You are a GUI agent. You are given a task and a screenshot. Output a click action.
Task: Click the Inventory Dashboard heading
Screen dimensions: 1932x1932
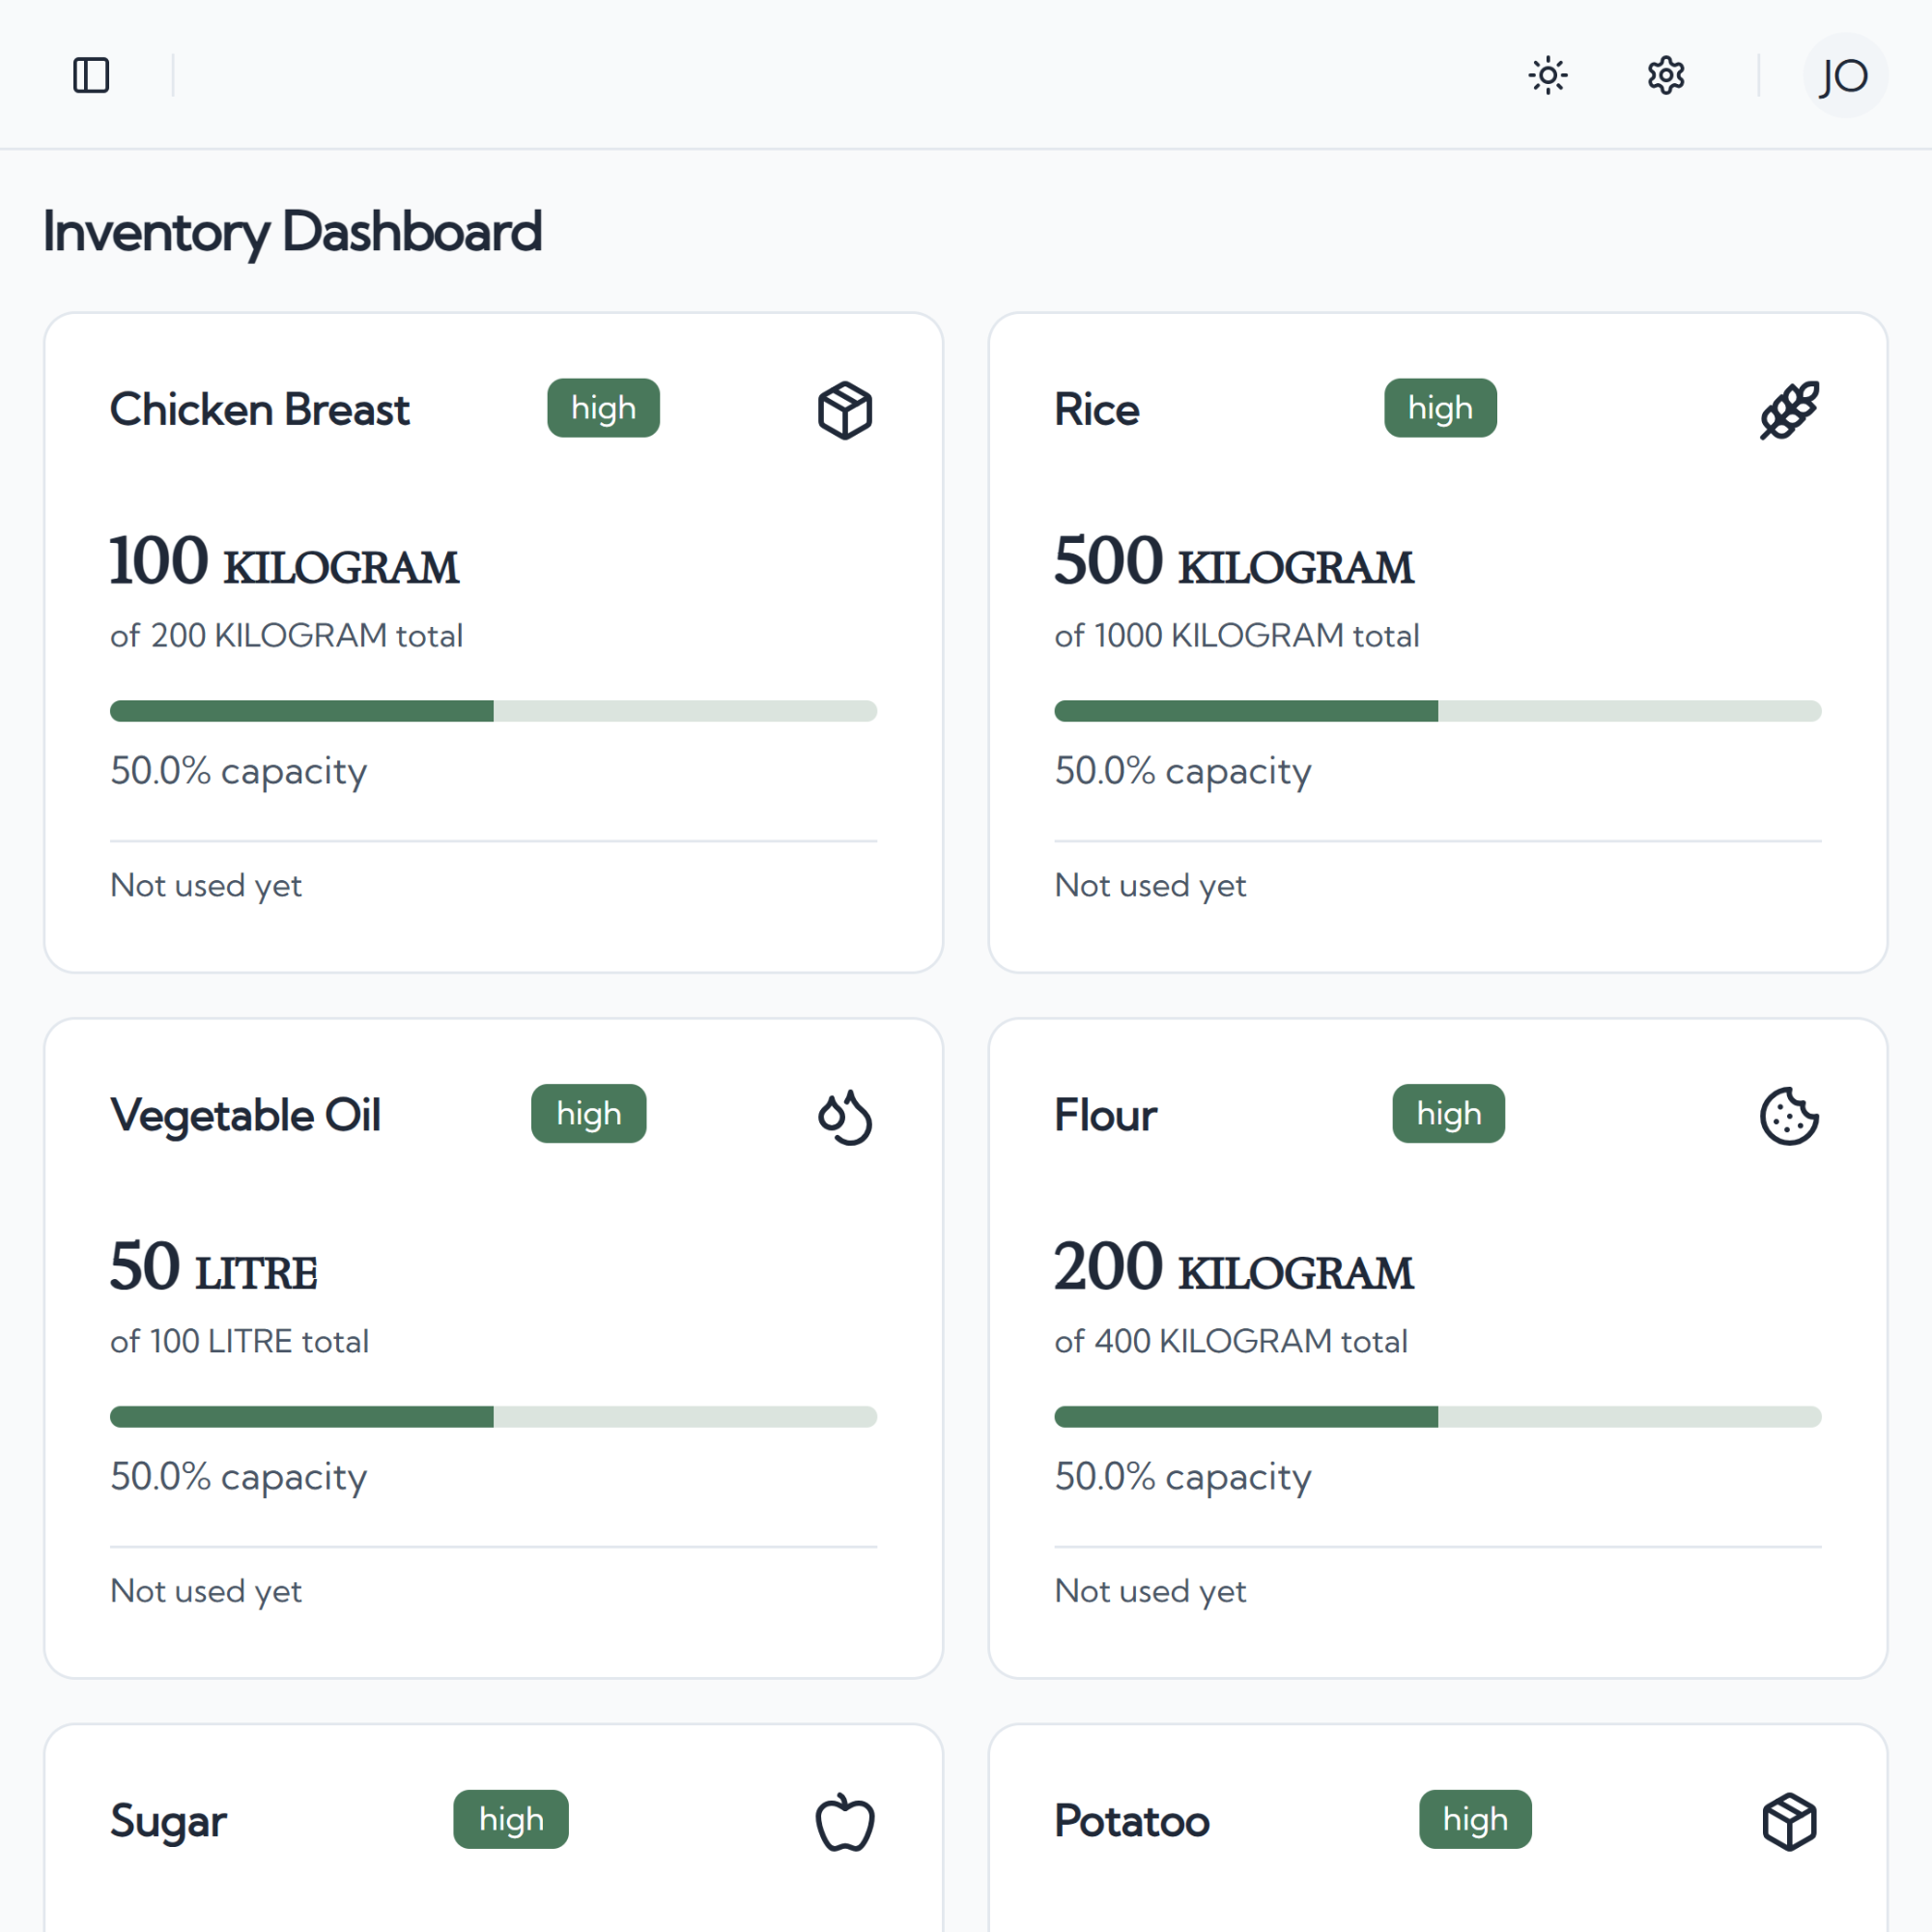[292, 232]
